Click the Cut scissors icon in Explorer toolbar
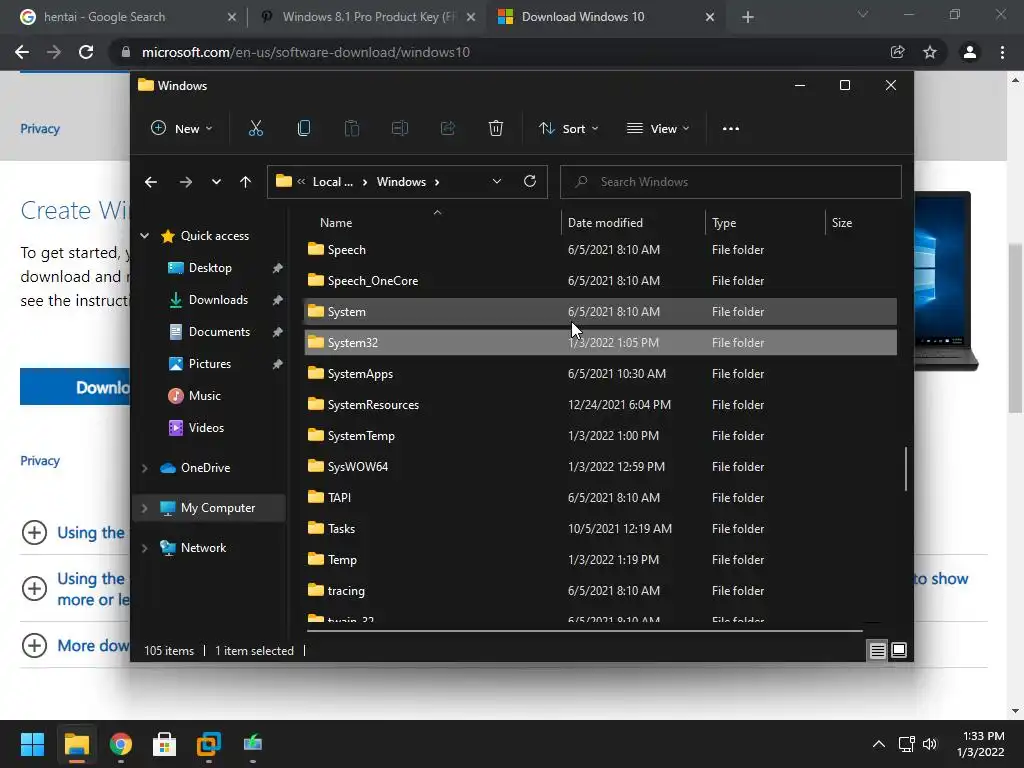 click(255, 129)
